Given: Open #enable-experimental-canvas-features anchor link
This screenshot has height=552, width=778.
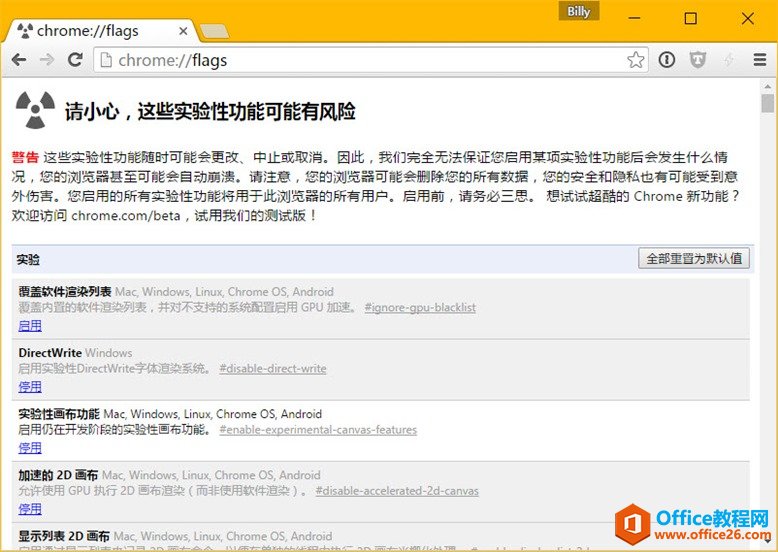Looking at the screenshot, I should pyautogui.click(x=318, y=429).
